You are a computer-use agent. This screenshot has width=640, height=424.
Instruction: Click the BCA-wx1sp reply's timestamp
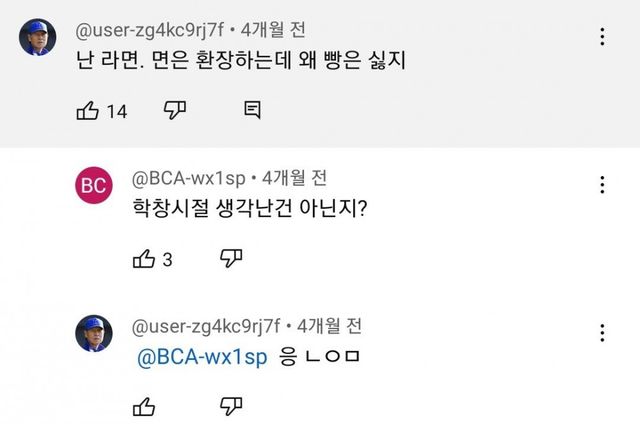click(294, 179)
